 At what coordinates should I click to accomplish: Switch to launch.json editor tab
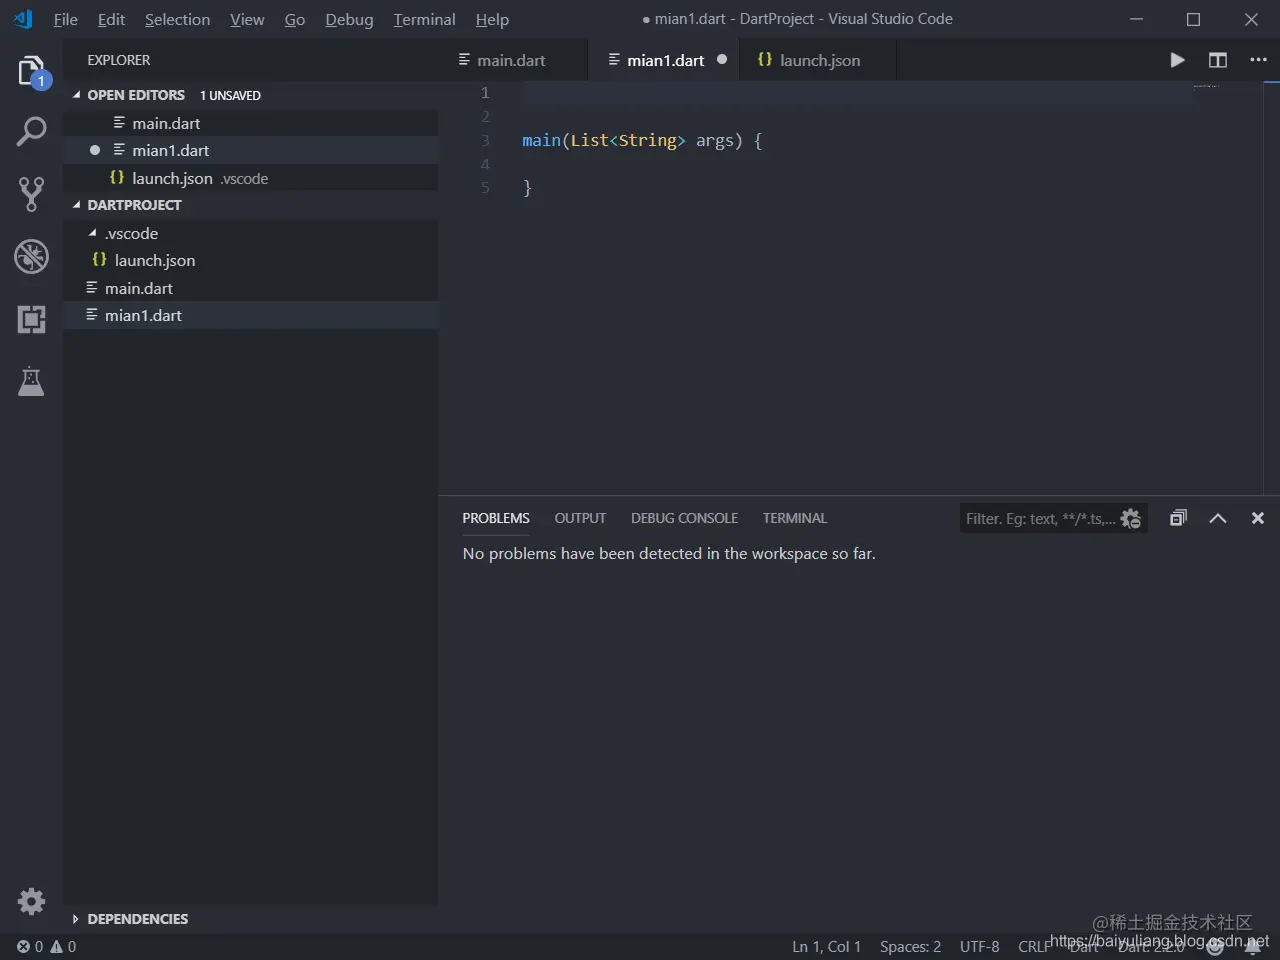[x=818, y=60]
